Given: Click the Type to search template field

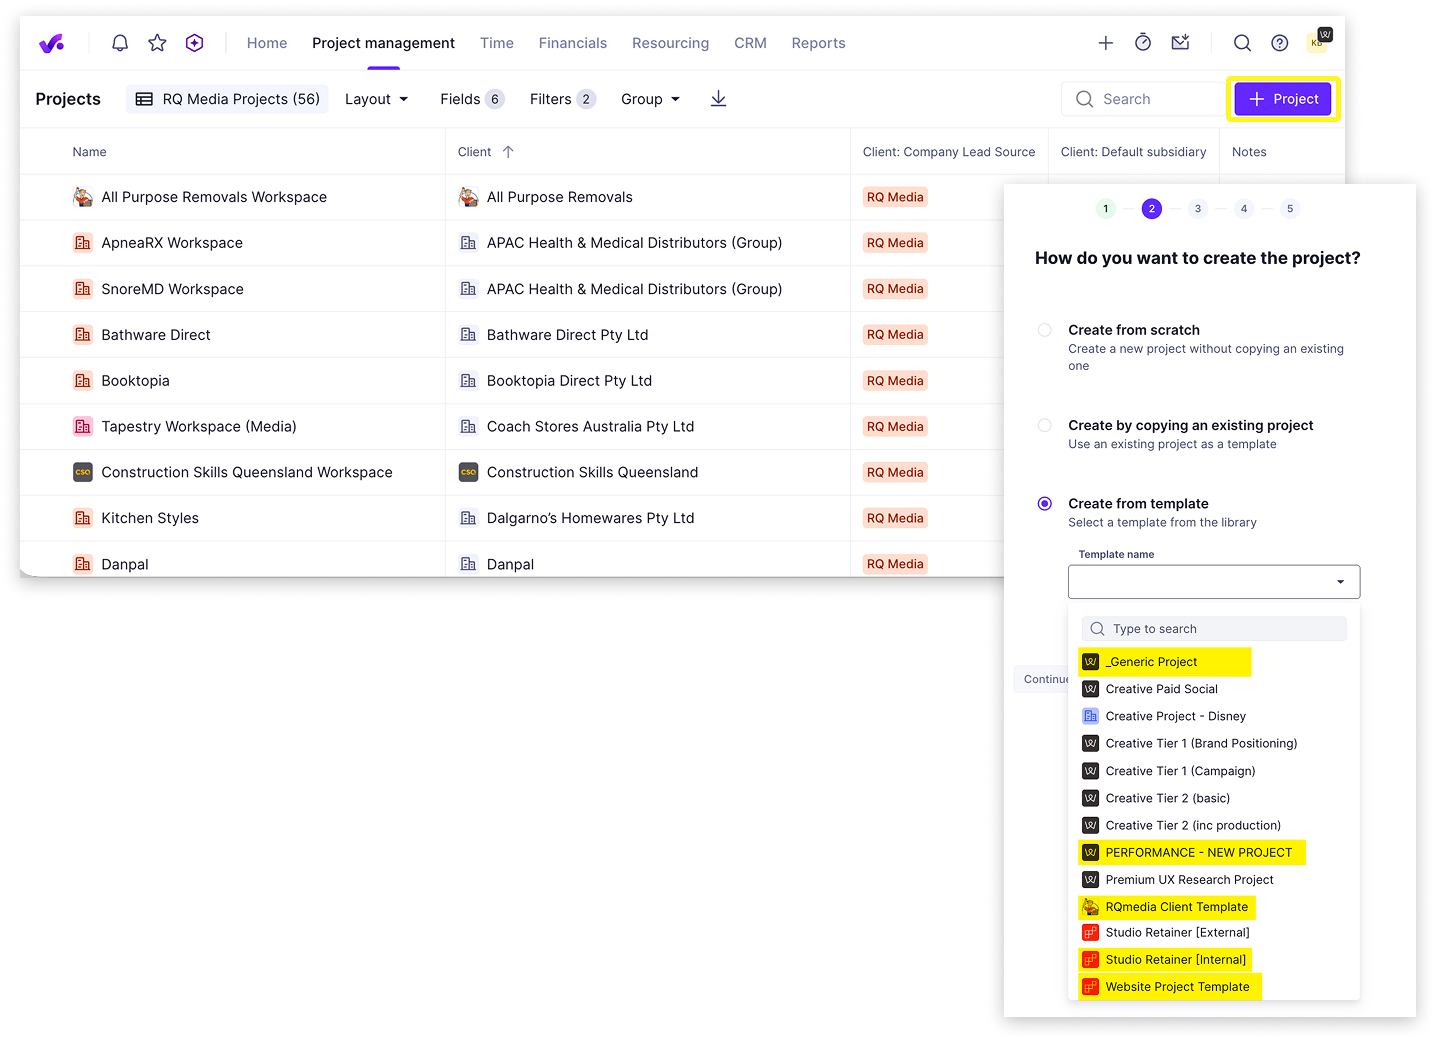Looking at the screenshot, I should (1214, 629).
